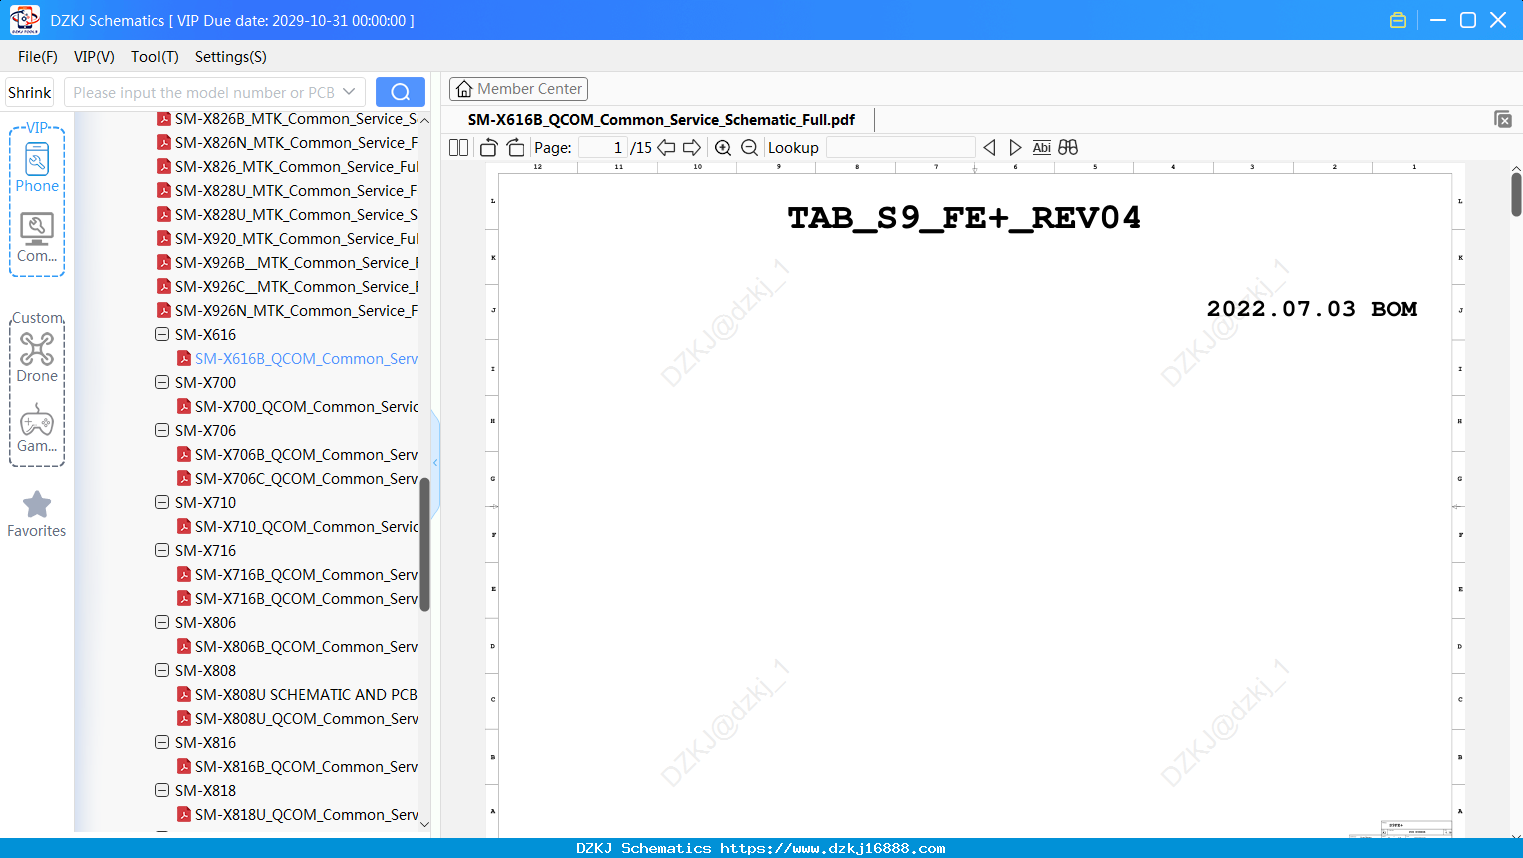
Task: Click file tree scroll-down arrow
Action: pyautogui.click(x=424, y=825)
